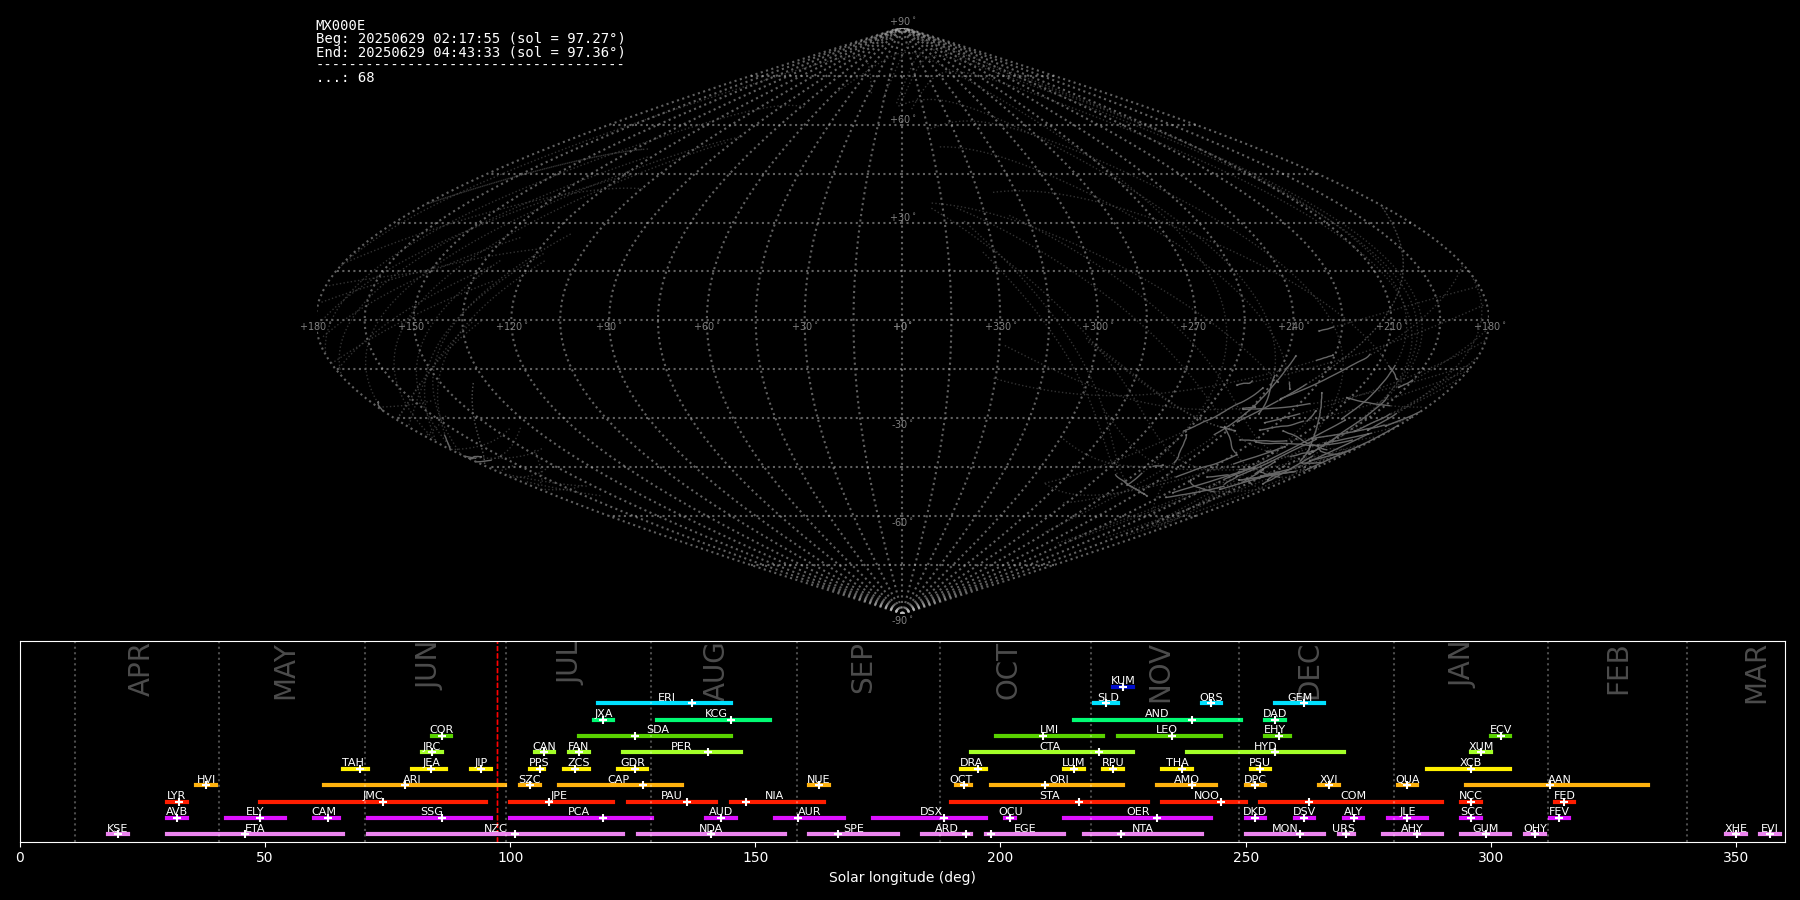Select the SSG shower label

coord(431,811)
